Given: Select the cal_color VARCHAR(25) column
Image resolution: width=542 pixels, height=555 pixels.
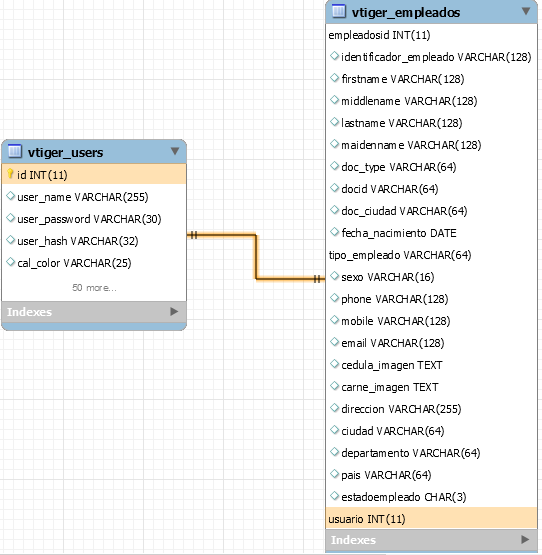Looking at the screenshot, I should coord(94,263).
